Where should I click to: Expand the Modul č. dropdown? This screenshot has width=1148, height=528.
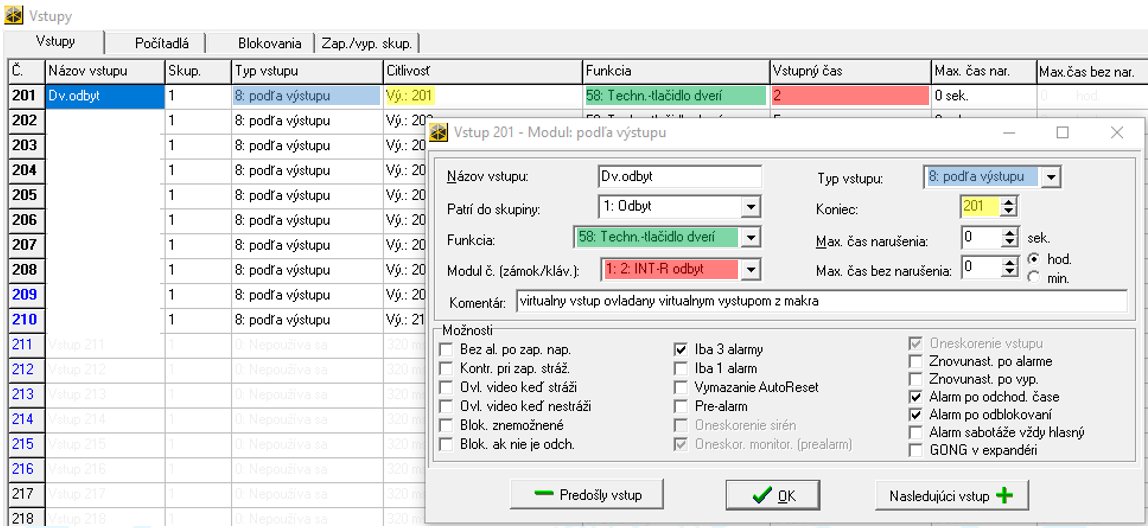click(751, 268)
